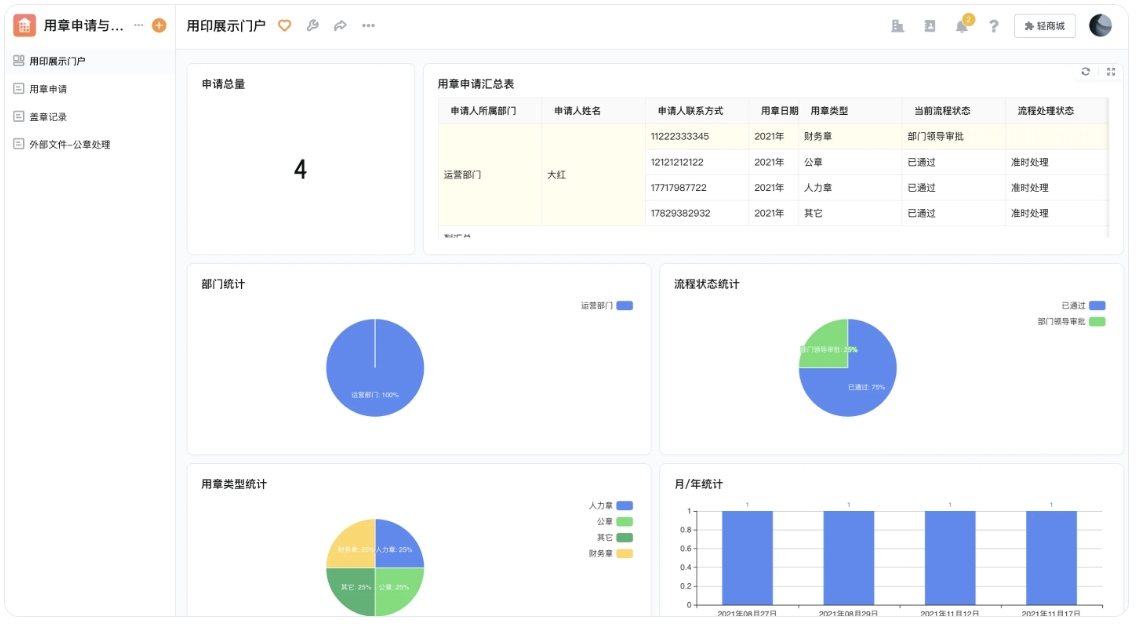The width and height of the screenshot is (1136, 626).
Task: Click the organization building icon in top bar
Action: (x=897, y=26)
